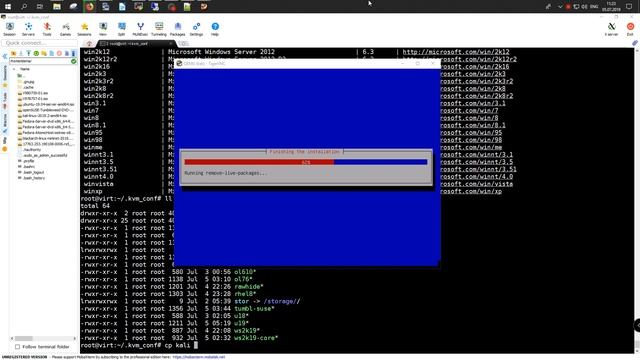
Task: Open the microsoft.com/win/2k12r2 link
Action: tap(478, 59)
